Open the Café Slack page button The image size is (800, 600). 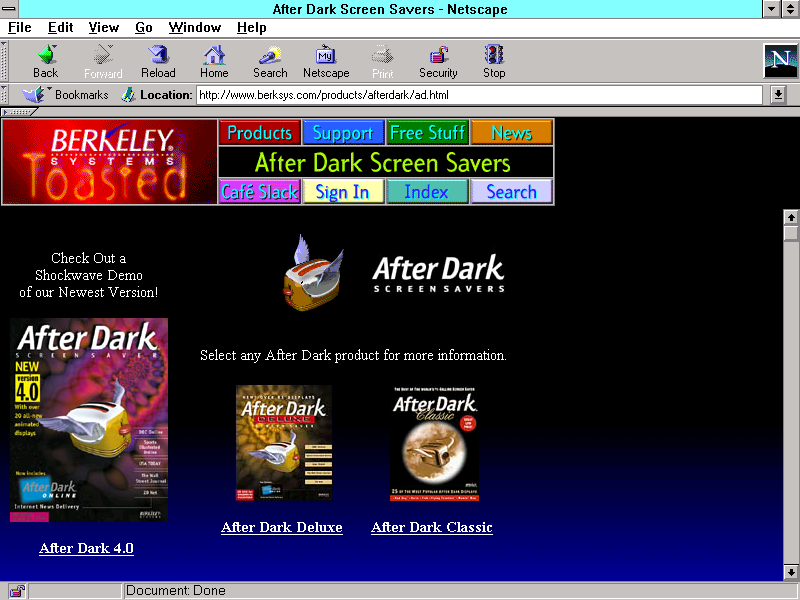coord(260,192)
